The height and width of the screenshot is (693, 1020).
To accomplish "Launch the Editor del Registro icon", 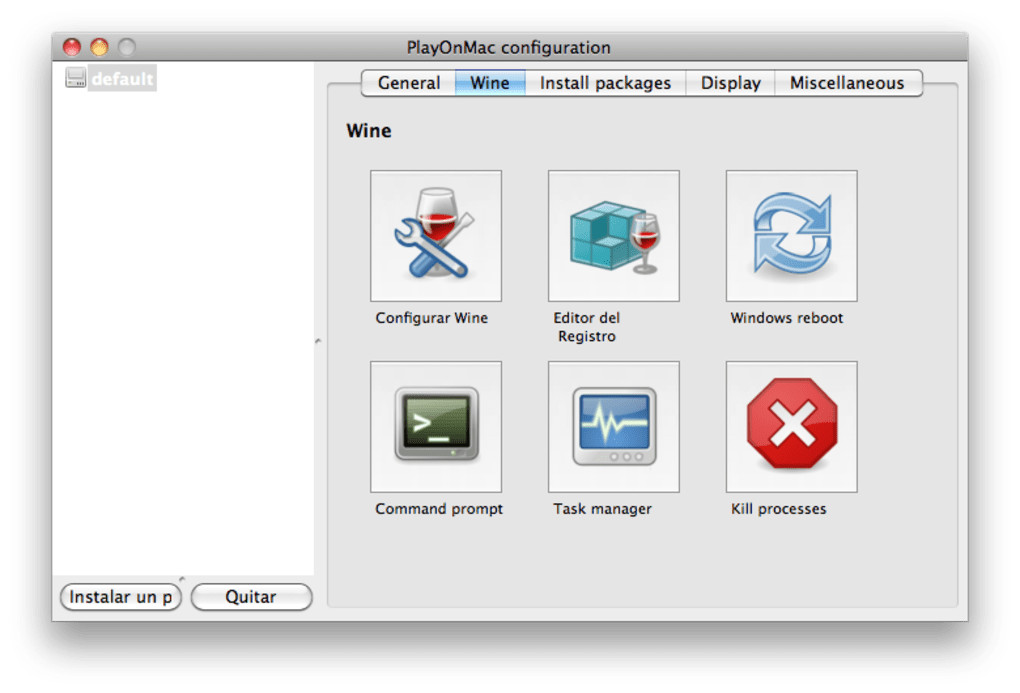I will pyautogui.click(x=613, y=236).
